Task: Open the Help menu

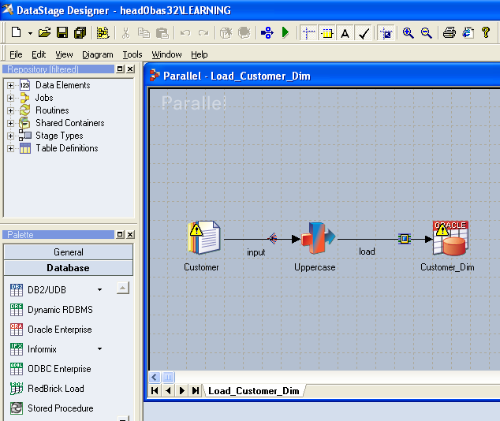Action: coord(199,54)
